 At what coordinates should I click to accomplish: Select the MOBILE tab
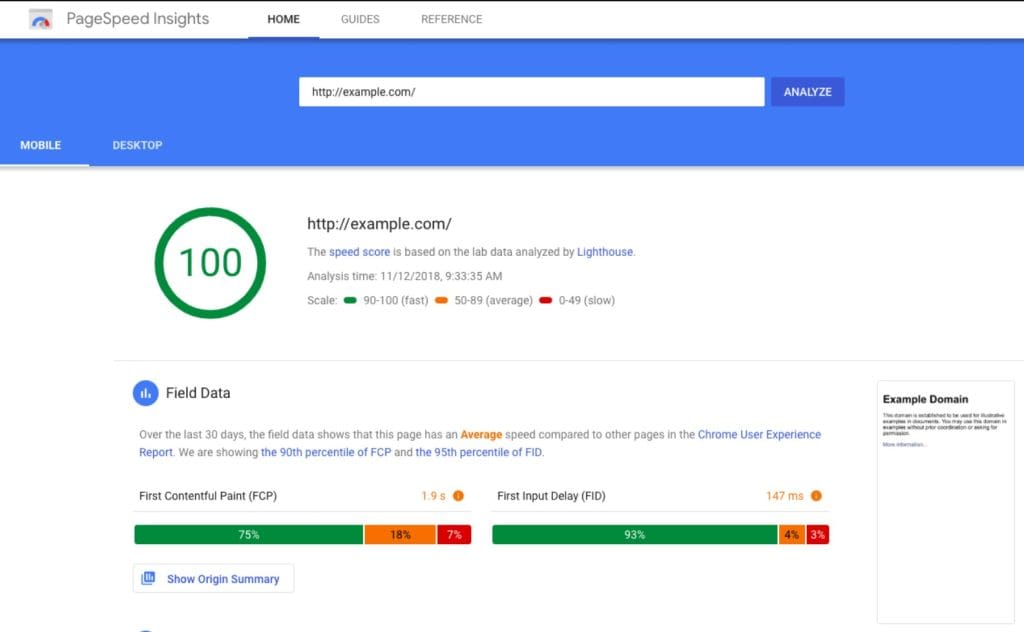coord(41,145)
